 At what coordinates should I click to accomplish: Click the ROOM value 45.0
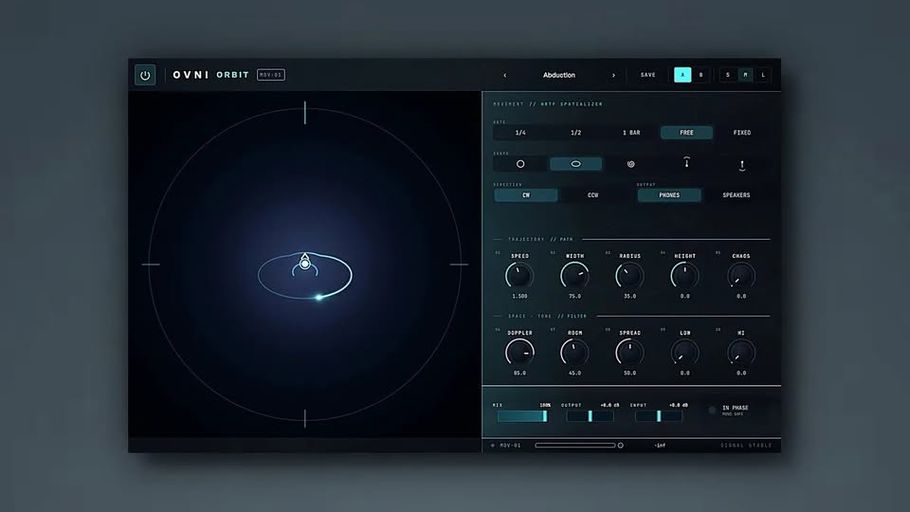(575, 373)
